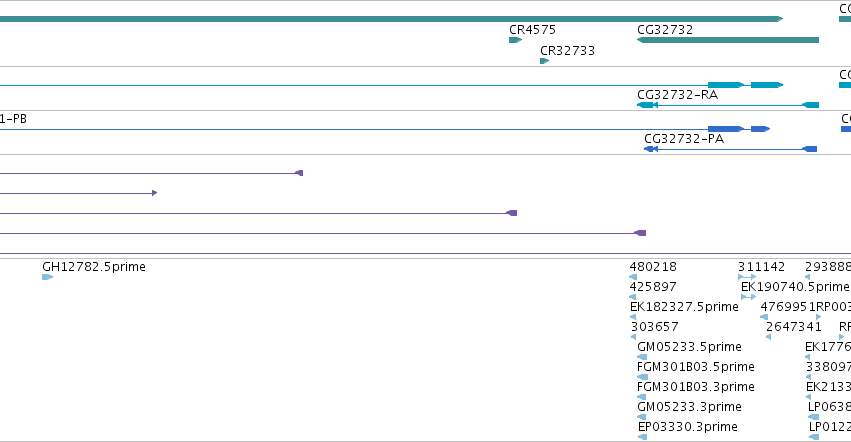Screen dimensions: 851x442
Task: Select the EK190740.5prime label
Action: click(x=795, y=287)
